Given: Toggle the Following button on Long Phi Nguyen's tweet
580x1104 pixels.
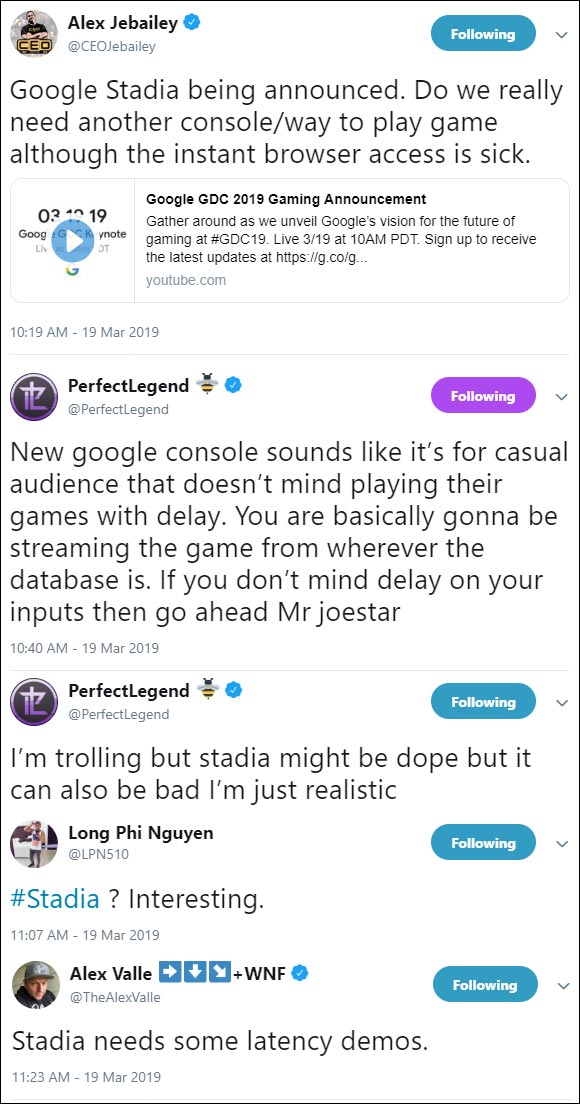Looking at the screenshot, I should (x=483, y=842).
